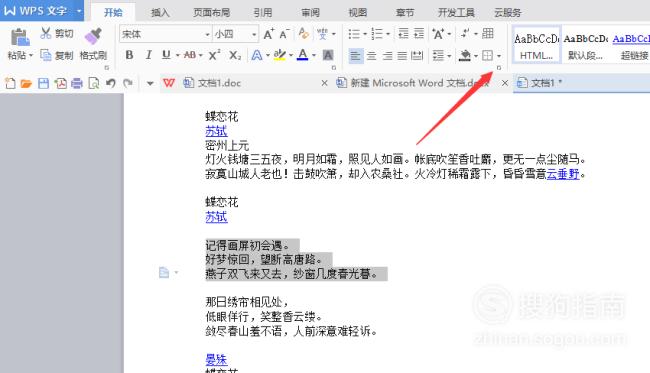650x373 pixels.
Task: Switch to the 审阅 ribbon tab
Action: click(x=310, y=13)
